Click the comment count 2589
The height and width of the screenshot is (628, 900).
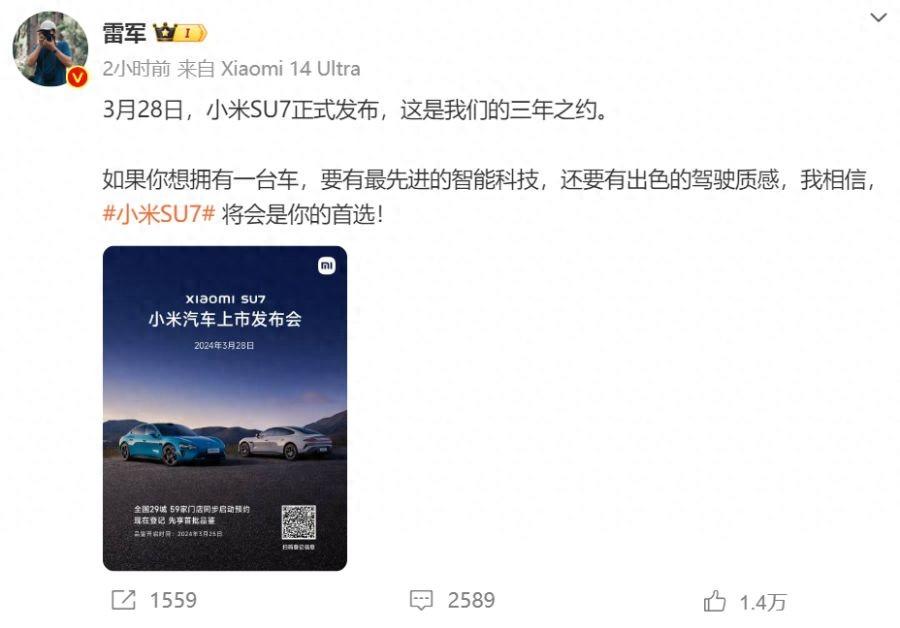click(x=471, y=600)
